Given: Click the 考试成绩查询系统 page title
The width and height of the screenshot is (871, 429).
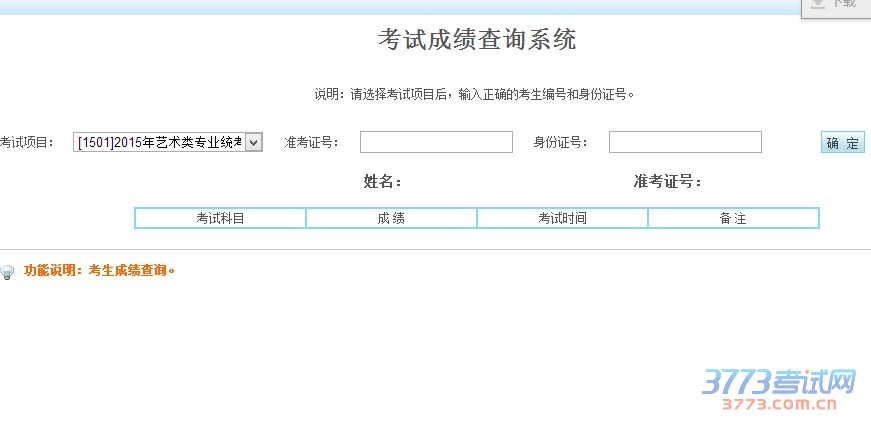Looking at the screenshot, I should click(477, 40).
